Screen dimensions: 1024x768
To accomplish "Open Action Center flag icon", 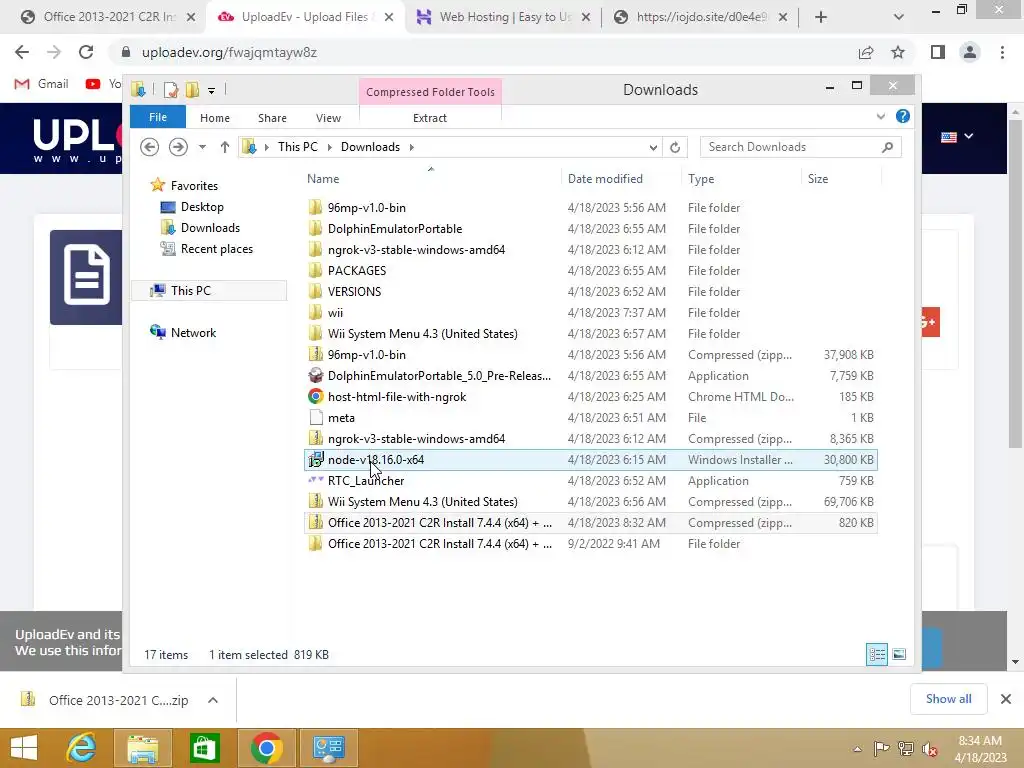I will pyautogui.click(x=881, y=748).
